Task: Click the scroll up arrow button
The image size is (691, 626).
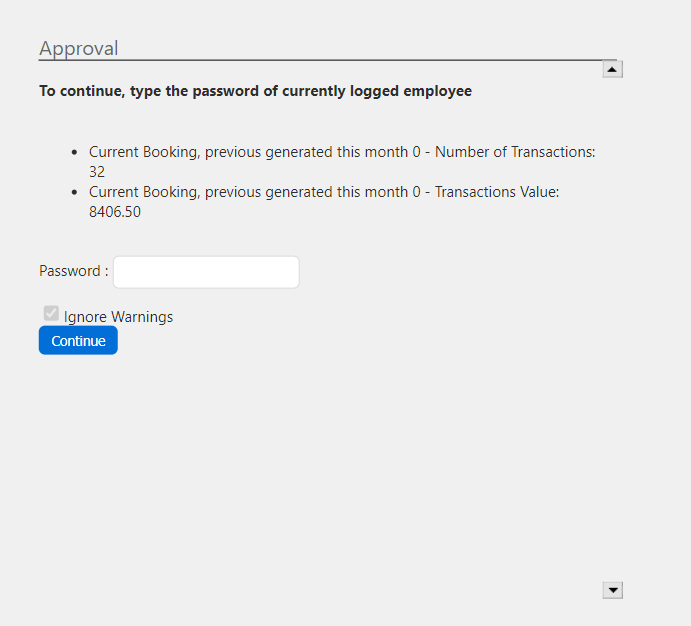Action: point(613,69)
